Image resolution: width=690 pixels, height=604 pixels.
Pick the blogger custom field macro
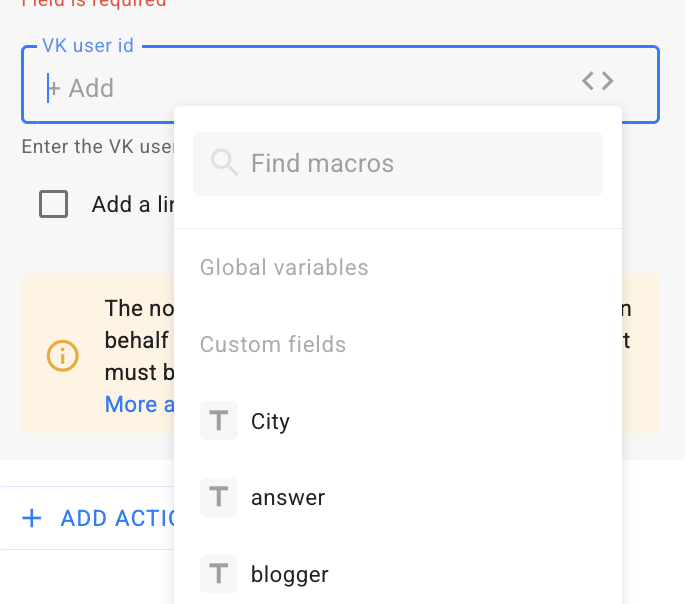coord(289,574)
